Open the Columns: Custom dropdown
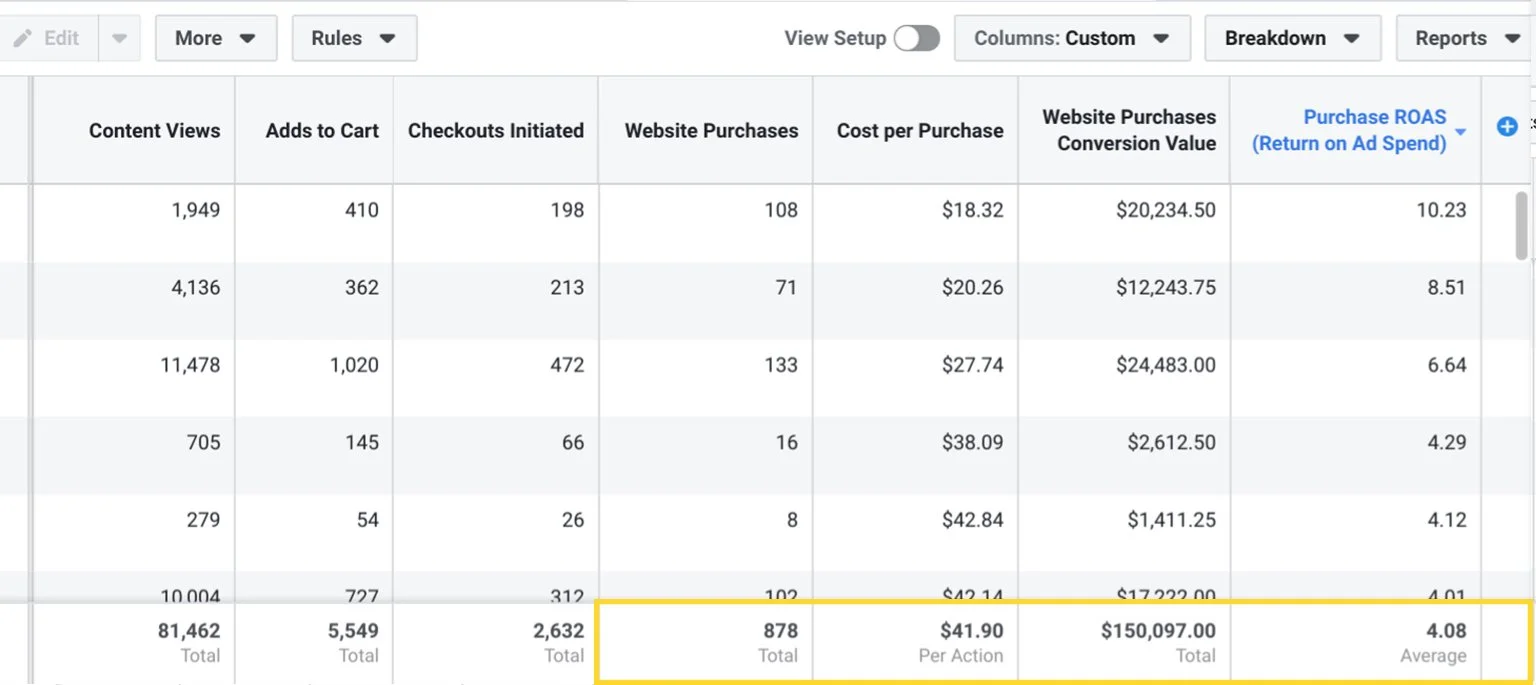1536x685 pixels. click(1071, 38)
